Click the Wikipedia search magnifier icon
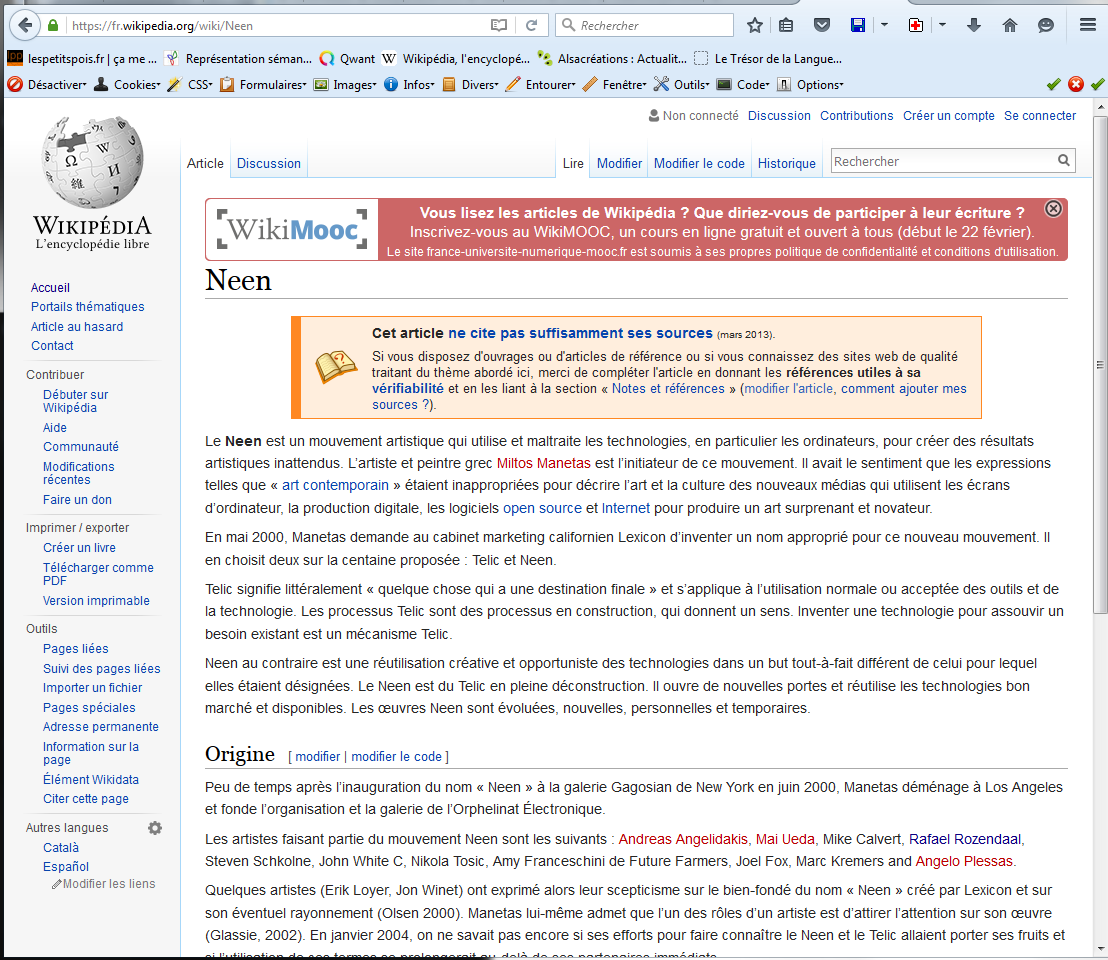The height and width of the screenshot is (960, 1108). pyautogui.click(x=1064, y=161)
